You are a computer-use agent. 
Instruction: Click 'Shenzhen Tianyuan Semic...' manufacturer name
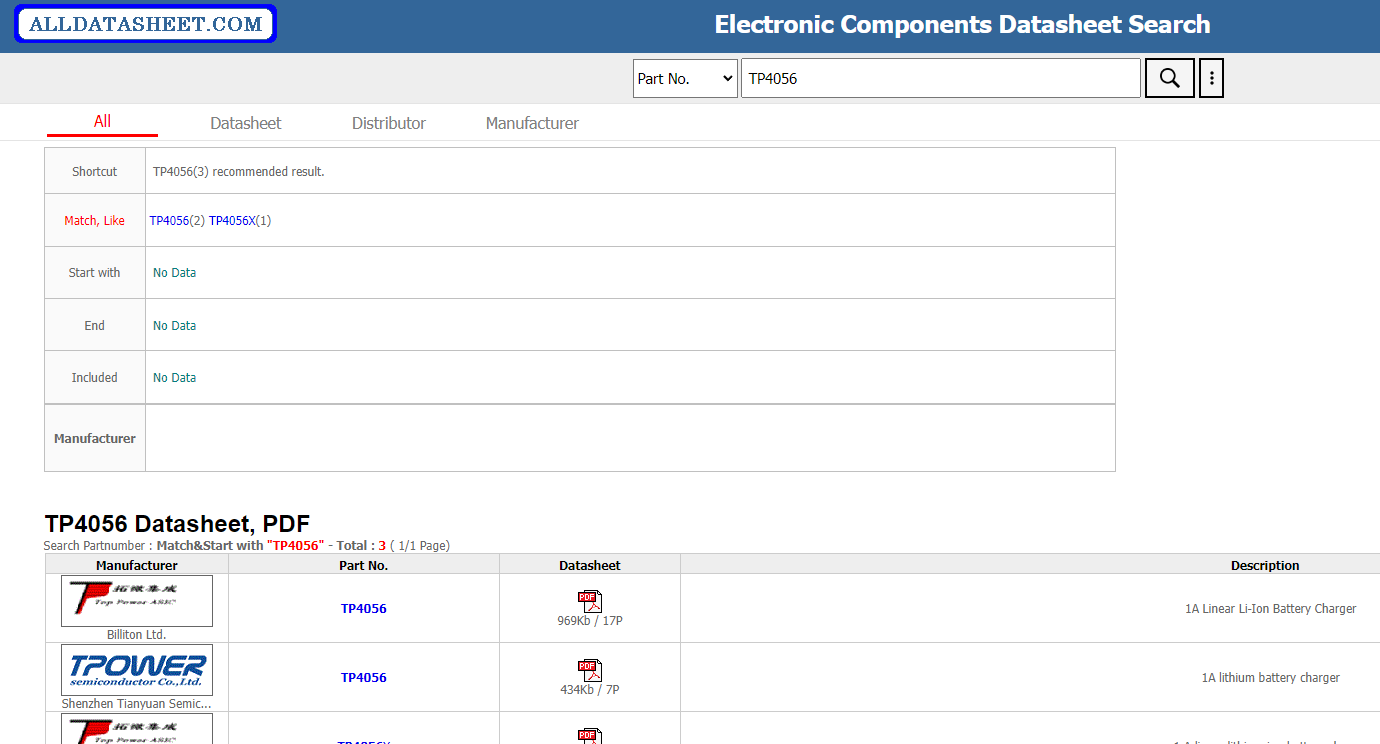pos(137,703)
